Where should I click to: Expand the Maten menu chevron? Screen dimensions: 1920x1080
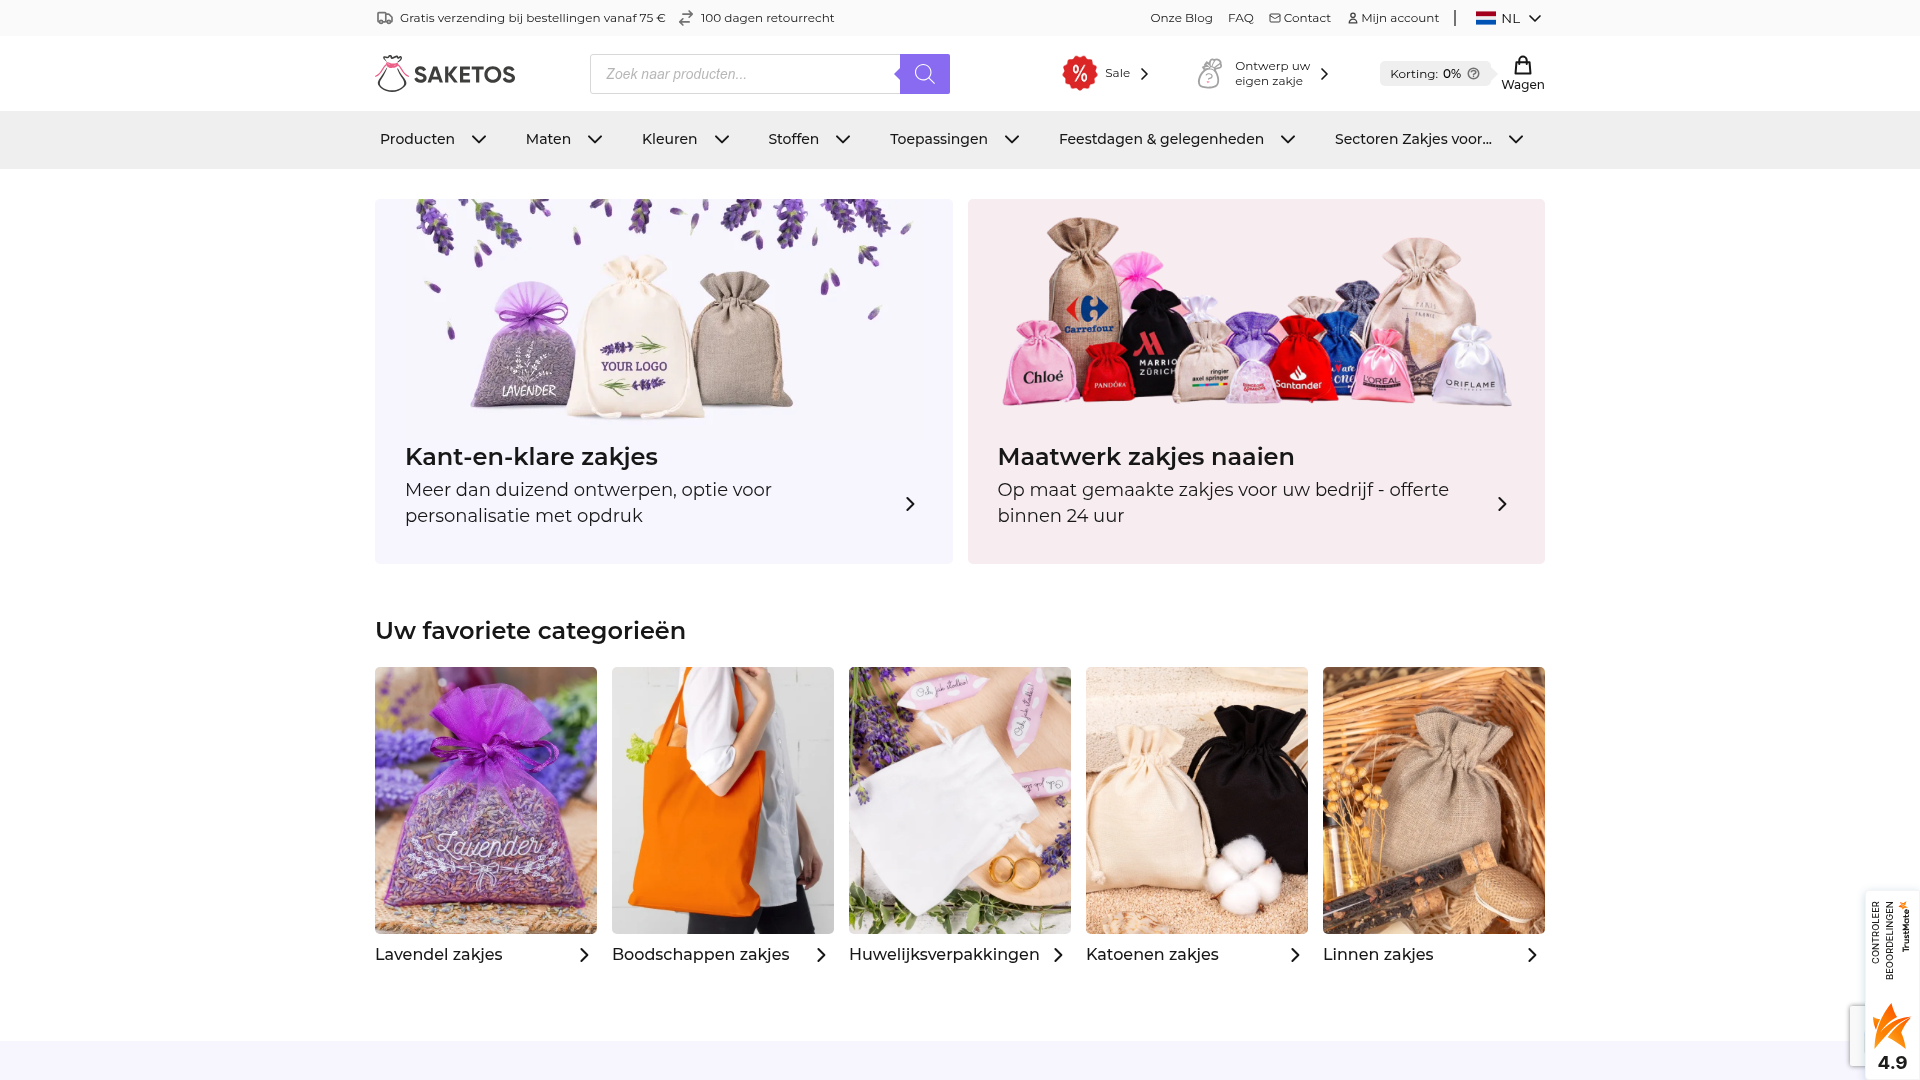coord(595,139)
